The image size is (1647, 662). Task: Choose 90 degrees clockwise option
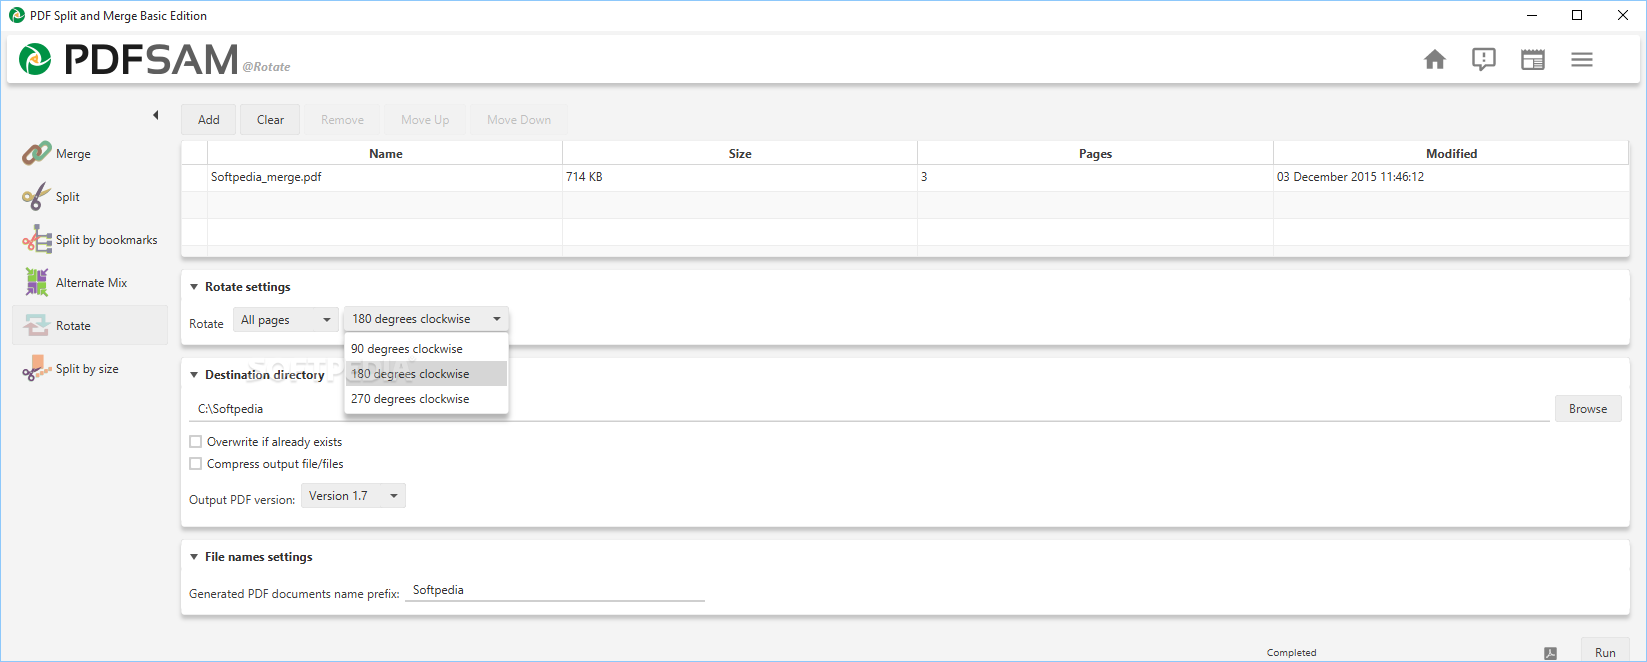click(x=426, y=349)
